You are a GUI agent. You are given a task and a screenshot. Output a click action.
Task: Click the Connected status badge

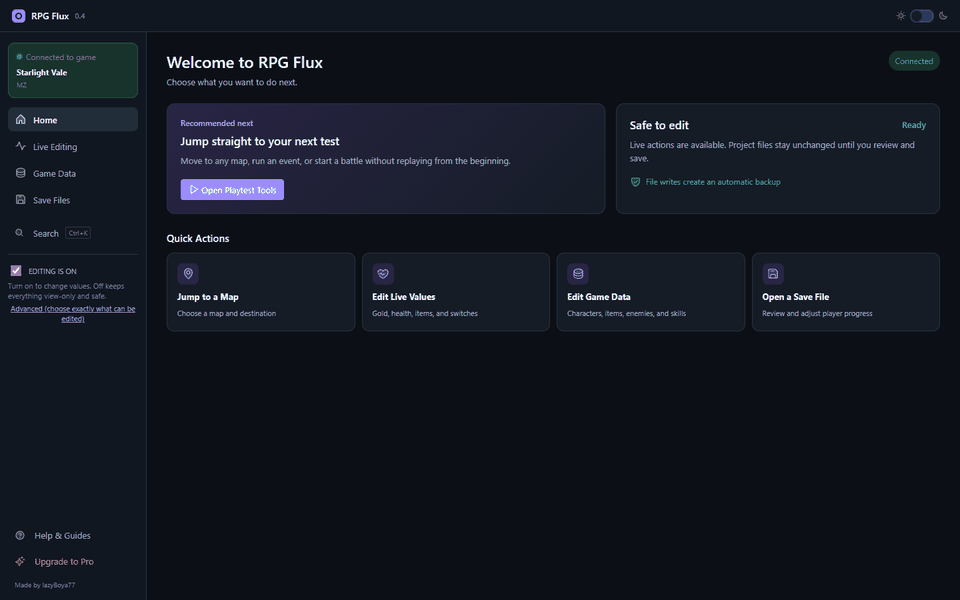tap(913, 61)
